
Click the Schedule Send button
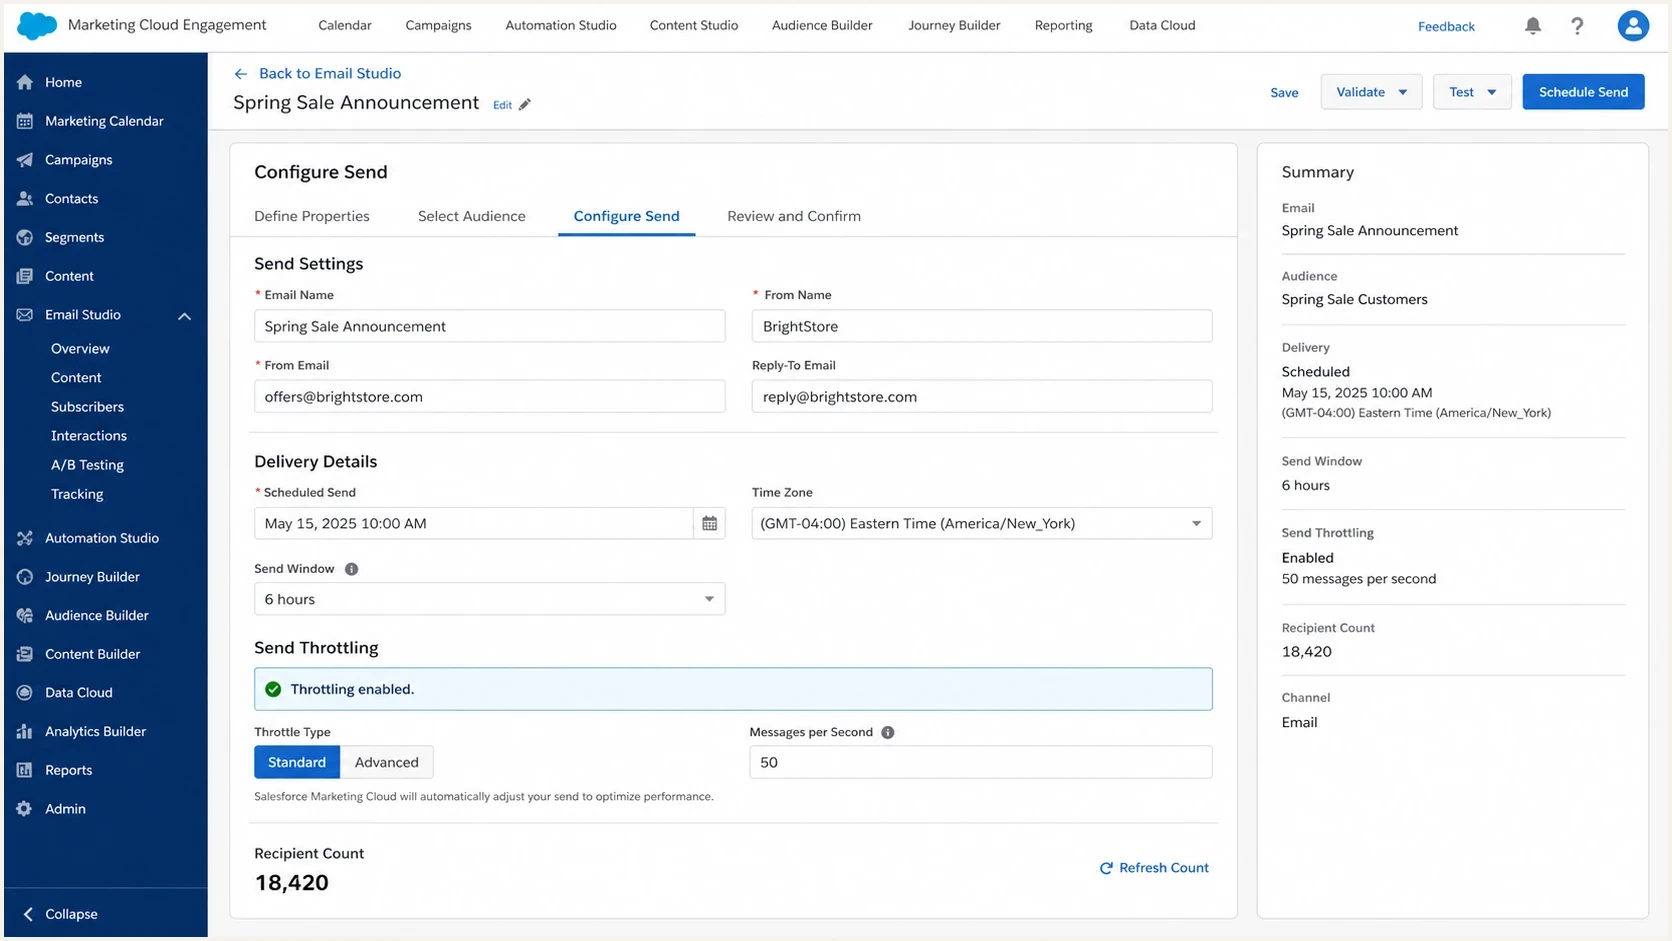(1583, 92)
